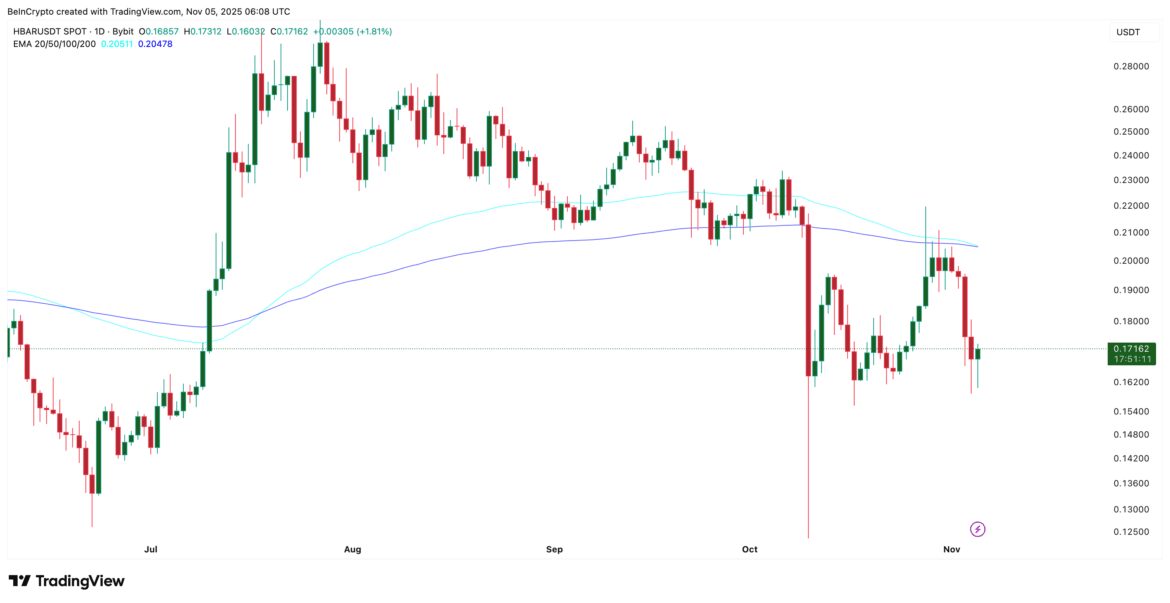Click the Aug label on time axis

[x=352, y=549]
